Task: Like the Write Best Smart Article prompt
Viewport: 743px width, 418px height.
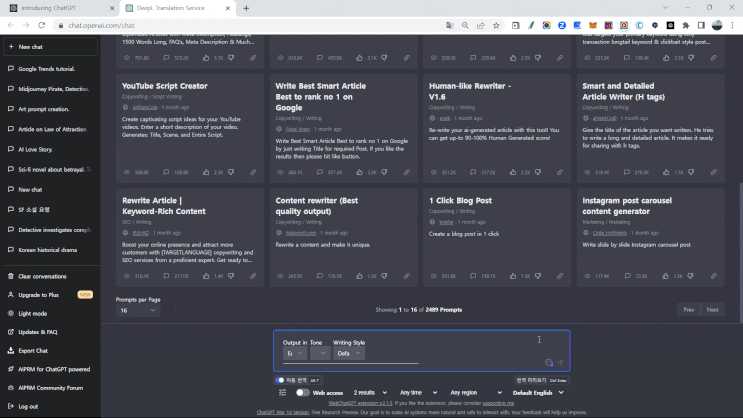Action: click(x=360, y=172)
